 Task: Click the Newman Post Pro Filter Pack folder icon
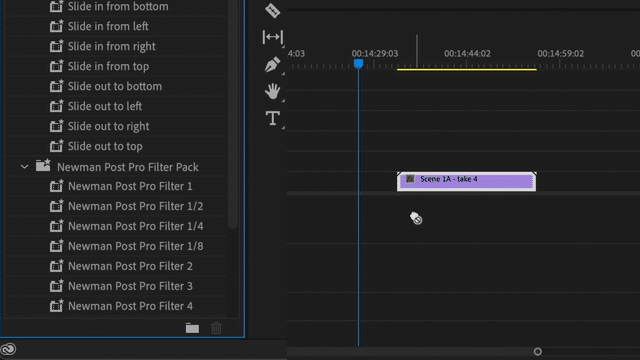[43, 166]
